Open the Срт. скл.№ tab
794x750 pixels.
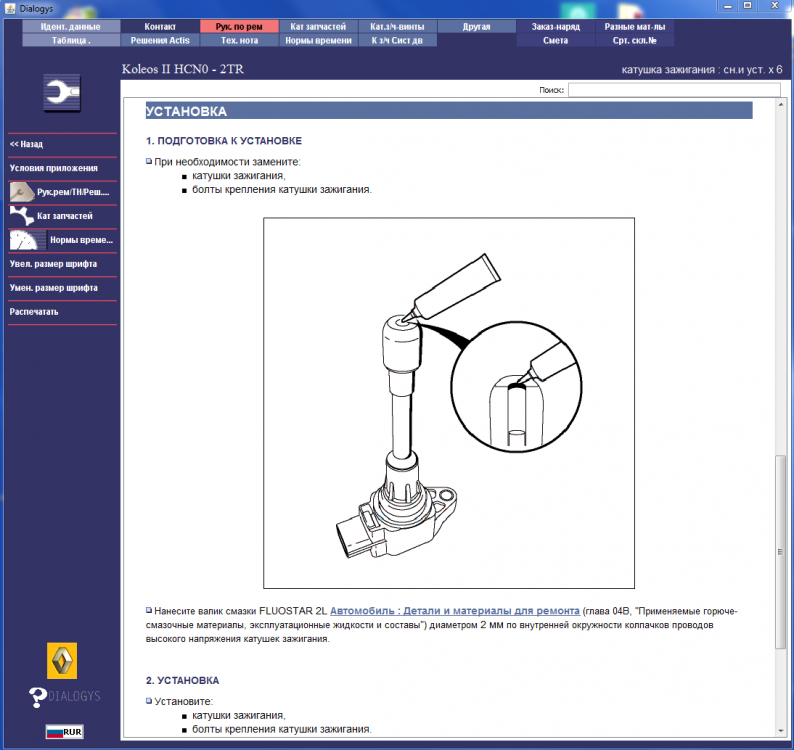pyautogui.click(x=634, y=40)
